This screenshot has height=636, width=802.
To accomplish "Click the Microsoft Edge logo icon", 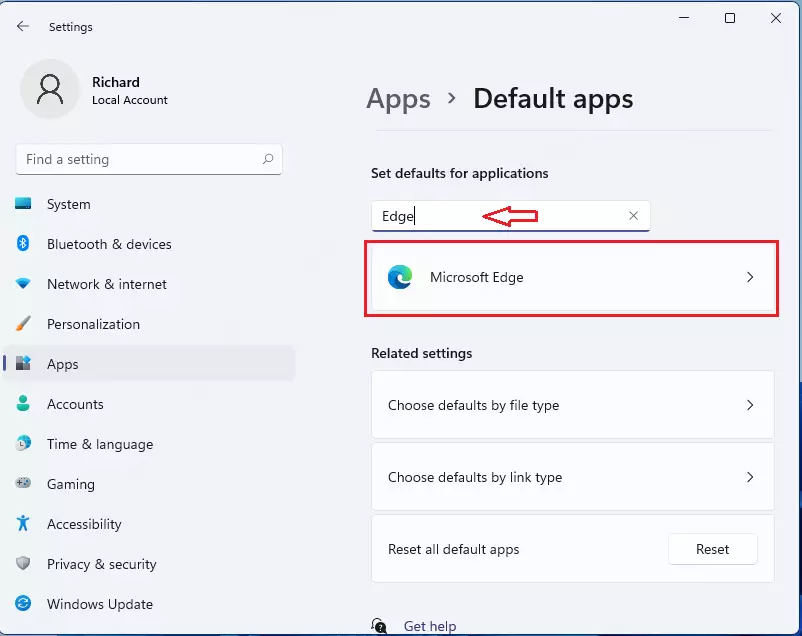I will pos(400,277).
